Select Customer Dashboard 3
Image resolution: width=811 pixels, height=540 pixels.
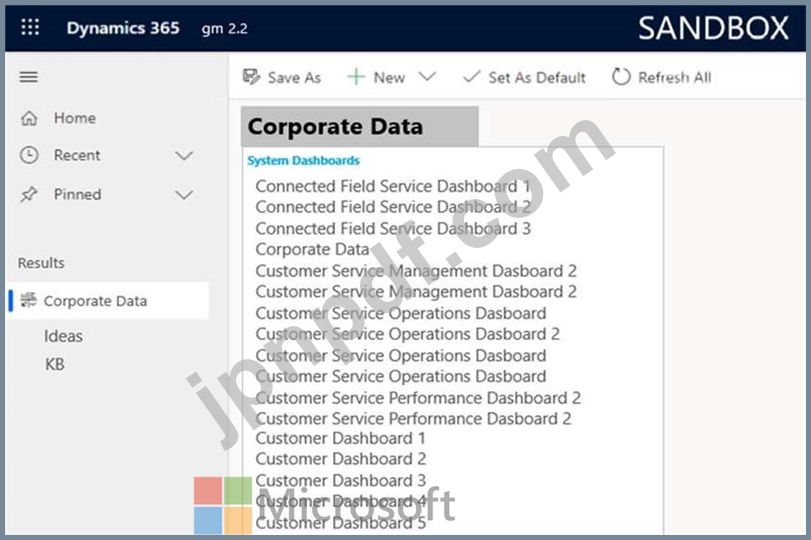tap(341, 481)
